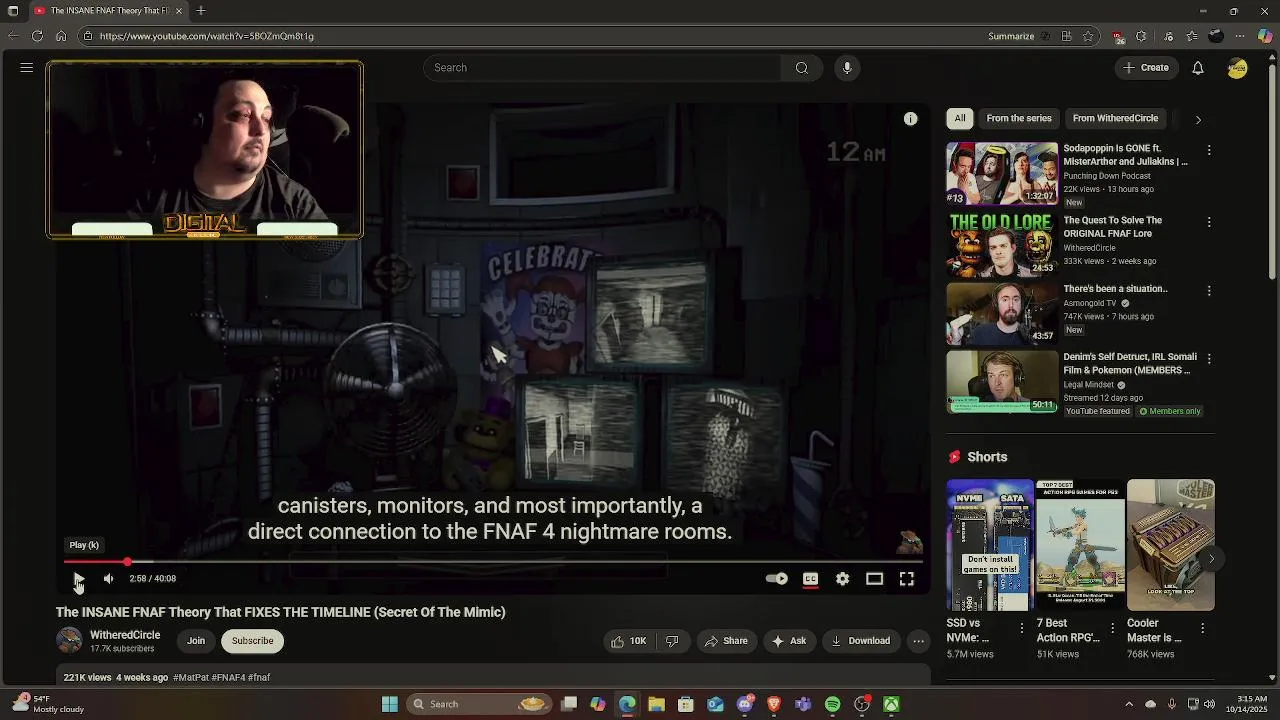Open the WitheredCircle channel avatar
The image size is (1280, 720).
[x=69, y=640]
